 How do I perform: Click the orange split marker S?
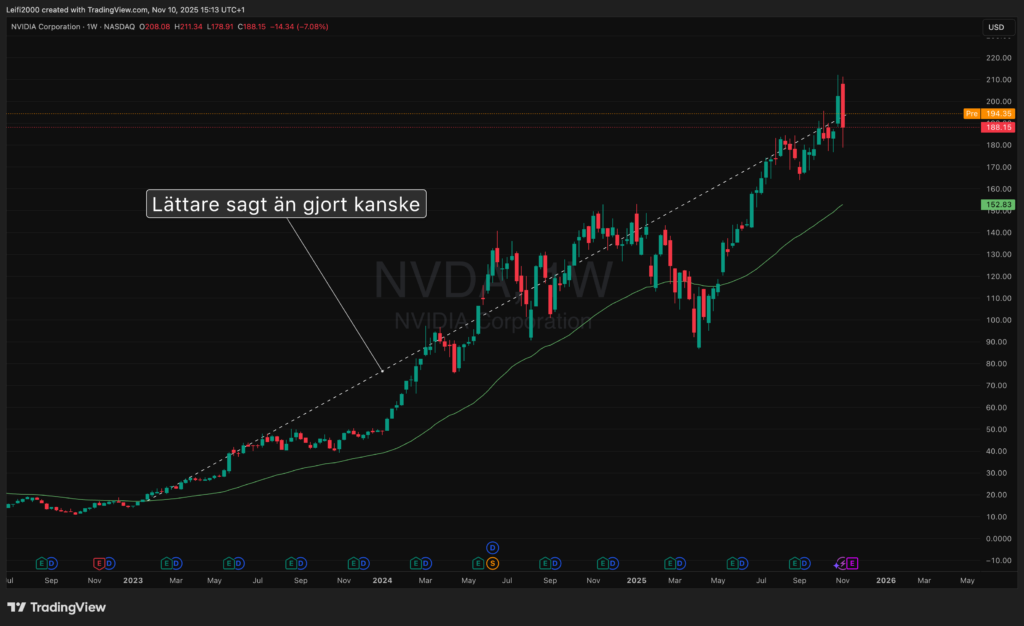(x=492, y=563)
